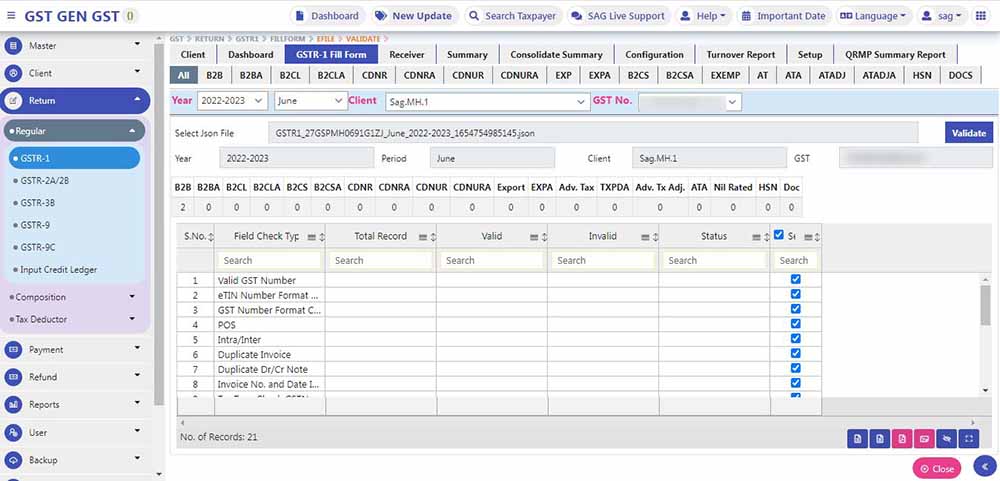
Task: Click the round blue collapse arrow icon
Action: [x=985, y=467]
